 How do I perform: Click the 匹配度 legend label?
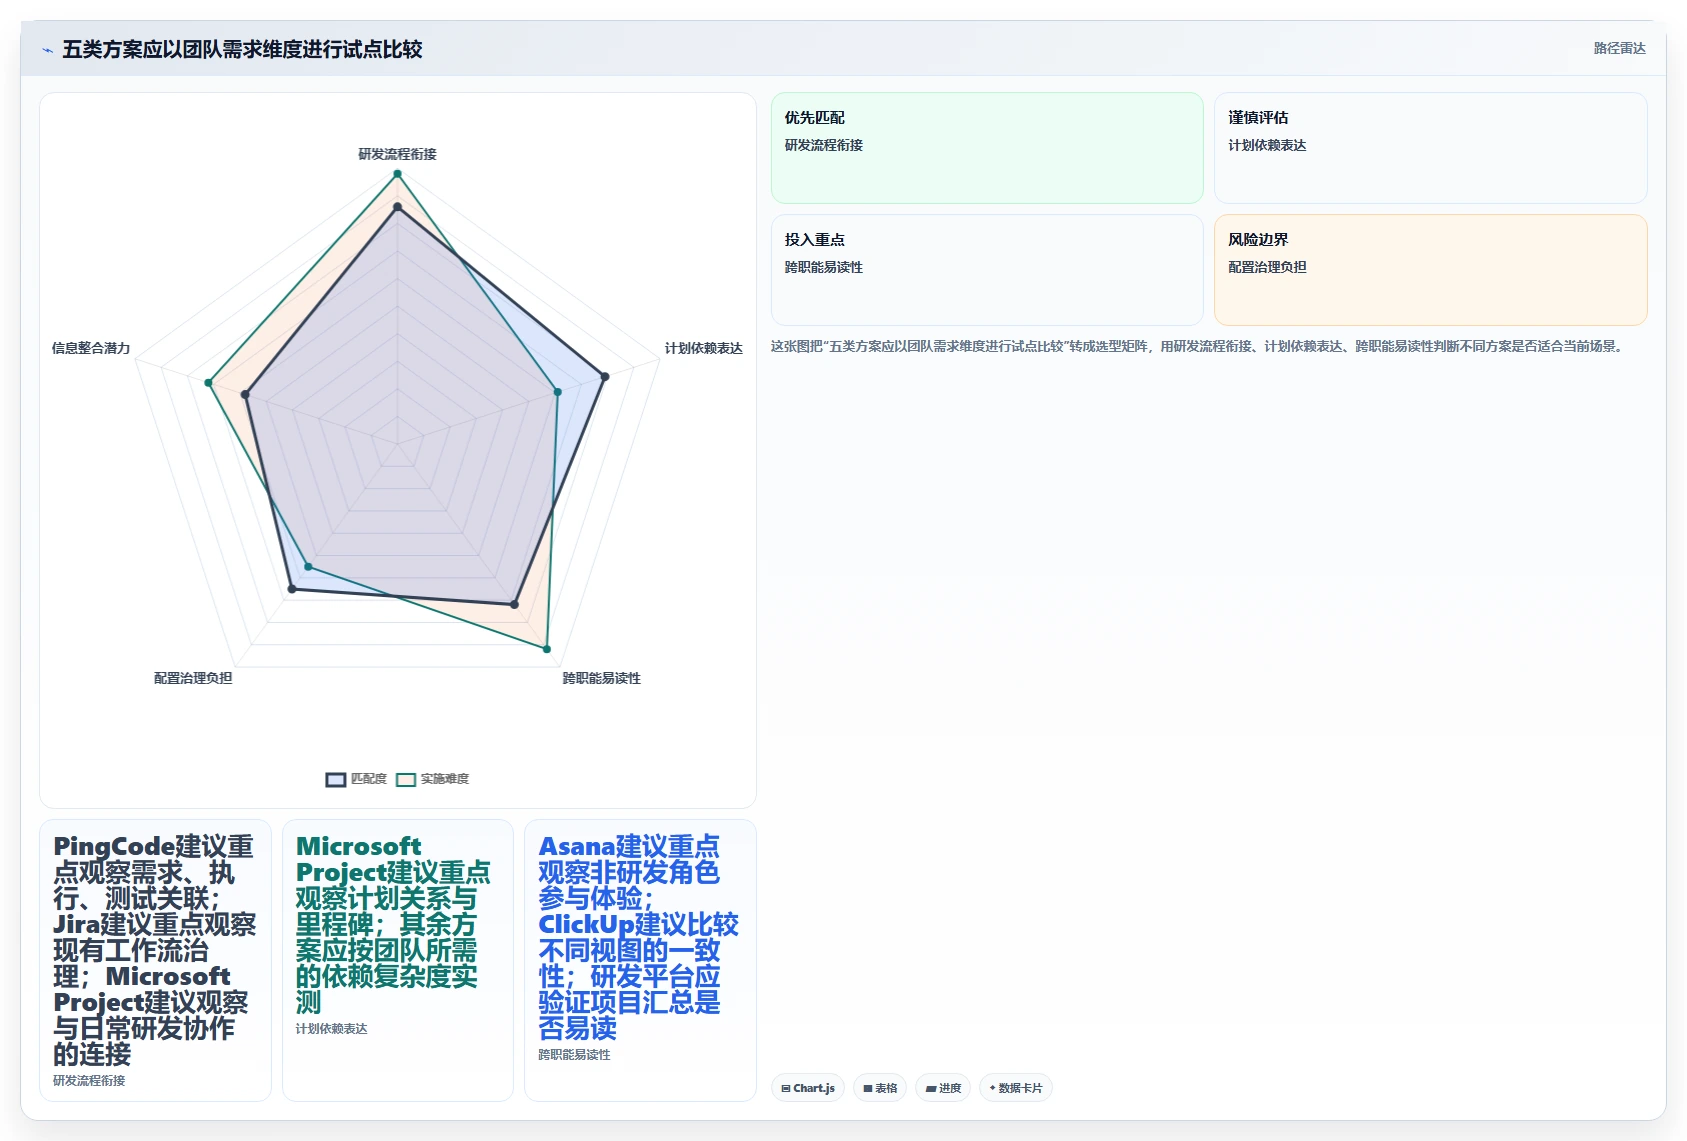(369, 779)
